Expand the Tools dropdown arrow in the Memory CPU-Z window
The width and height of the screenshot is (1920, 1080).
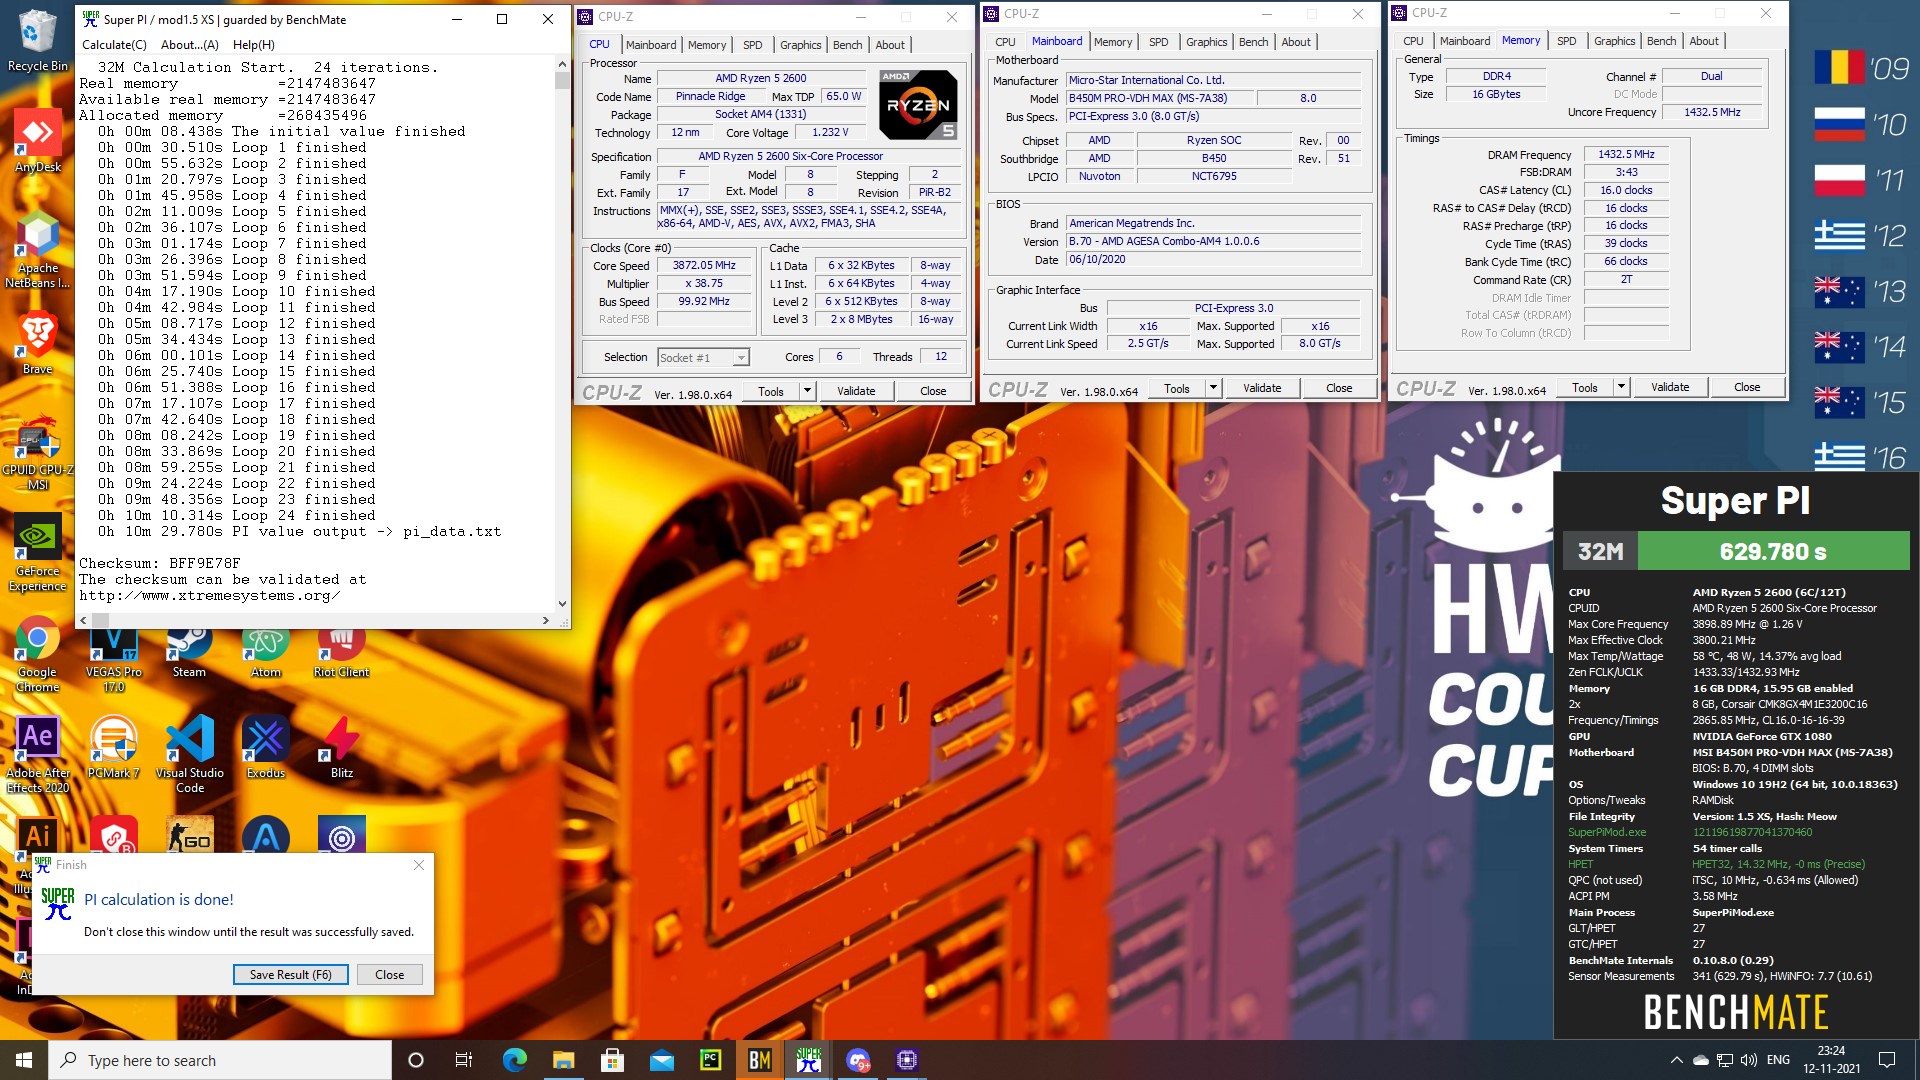1621,387
